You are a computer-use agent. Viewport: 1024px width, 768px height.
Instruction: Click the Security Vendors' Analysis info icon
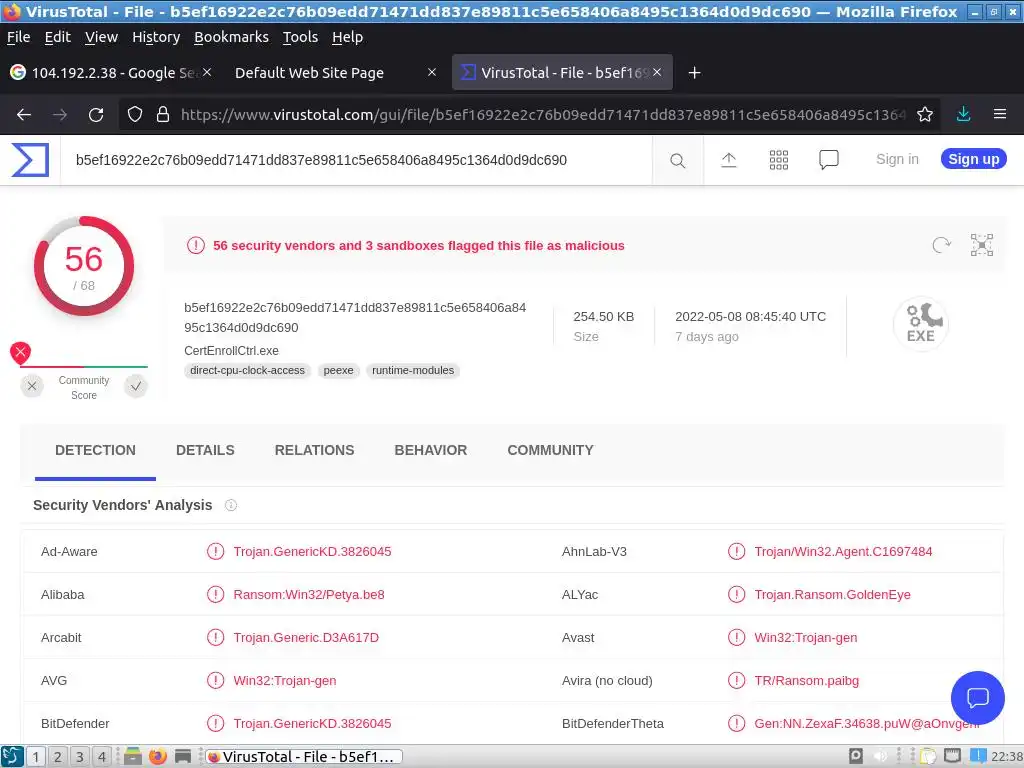point(231,505)
